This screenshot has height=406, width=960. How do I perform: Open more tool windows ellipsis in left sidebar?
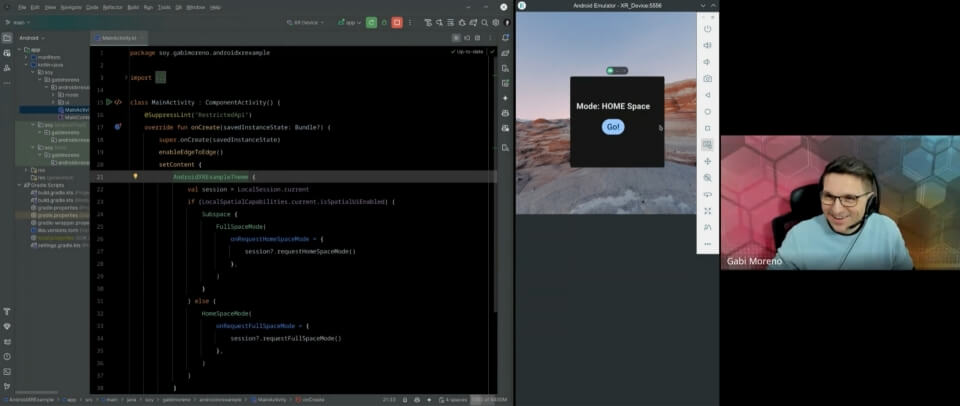[7, 82]
